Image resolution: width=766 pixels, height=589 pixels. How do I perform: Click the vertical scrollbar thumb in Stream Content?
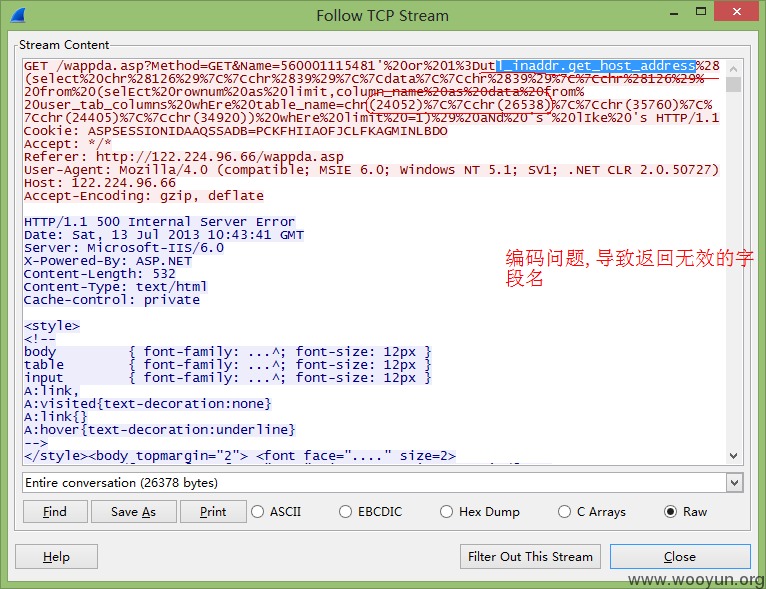[733, 84]
